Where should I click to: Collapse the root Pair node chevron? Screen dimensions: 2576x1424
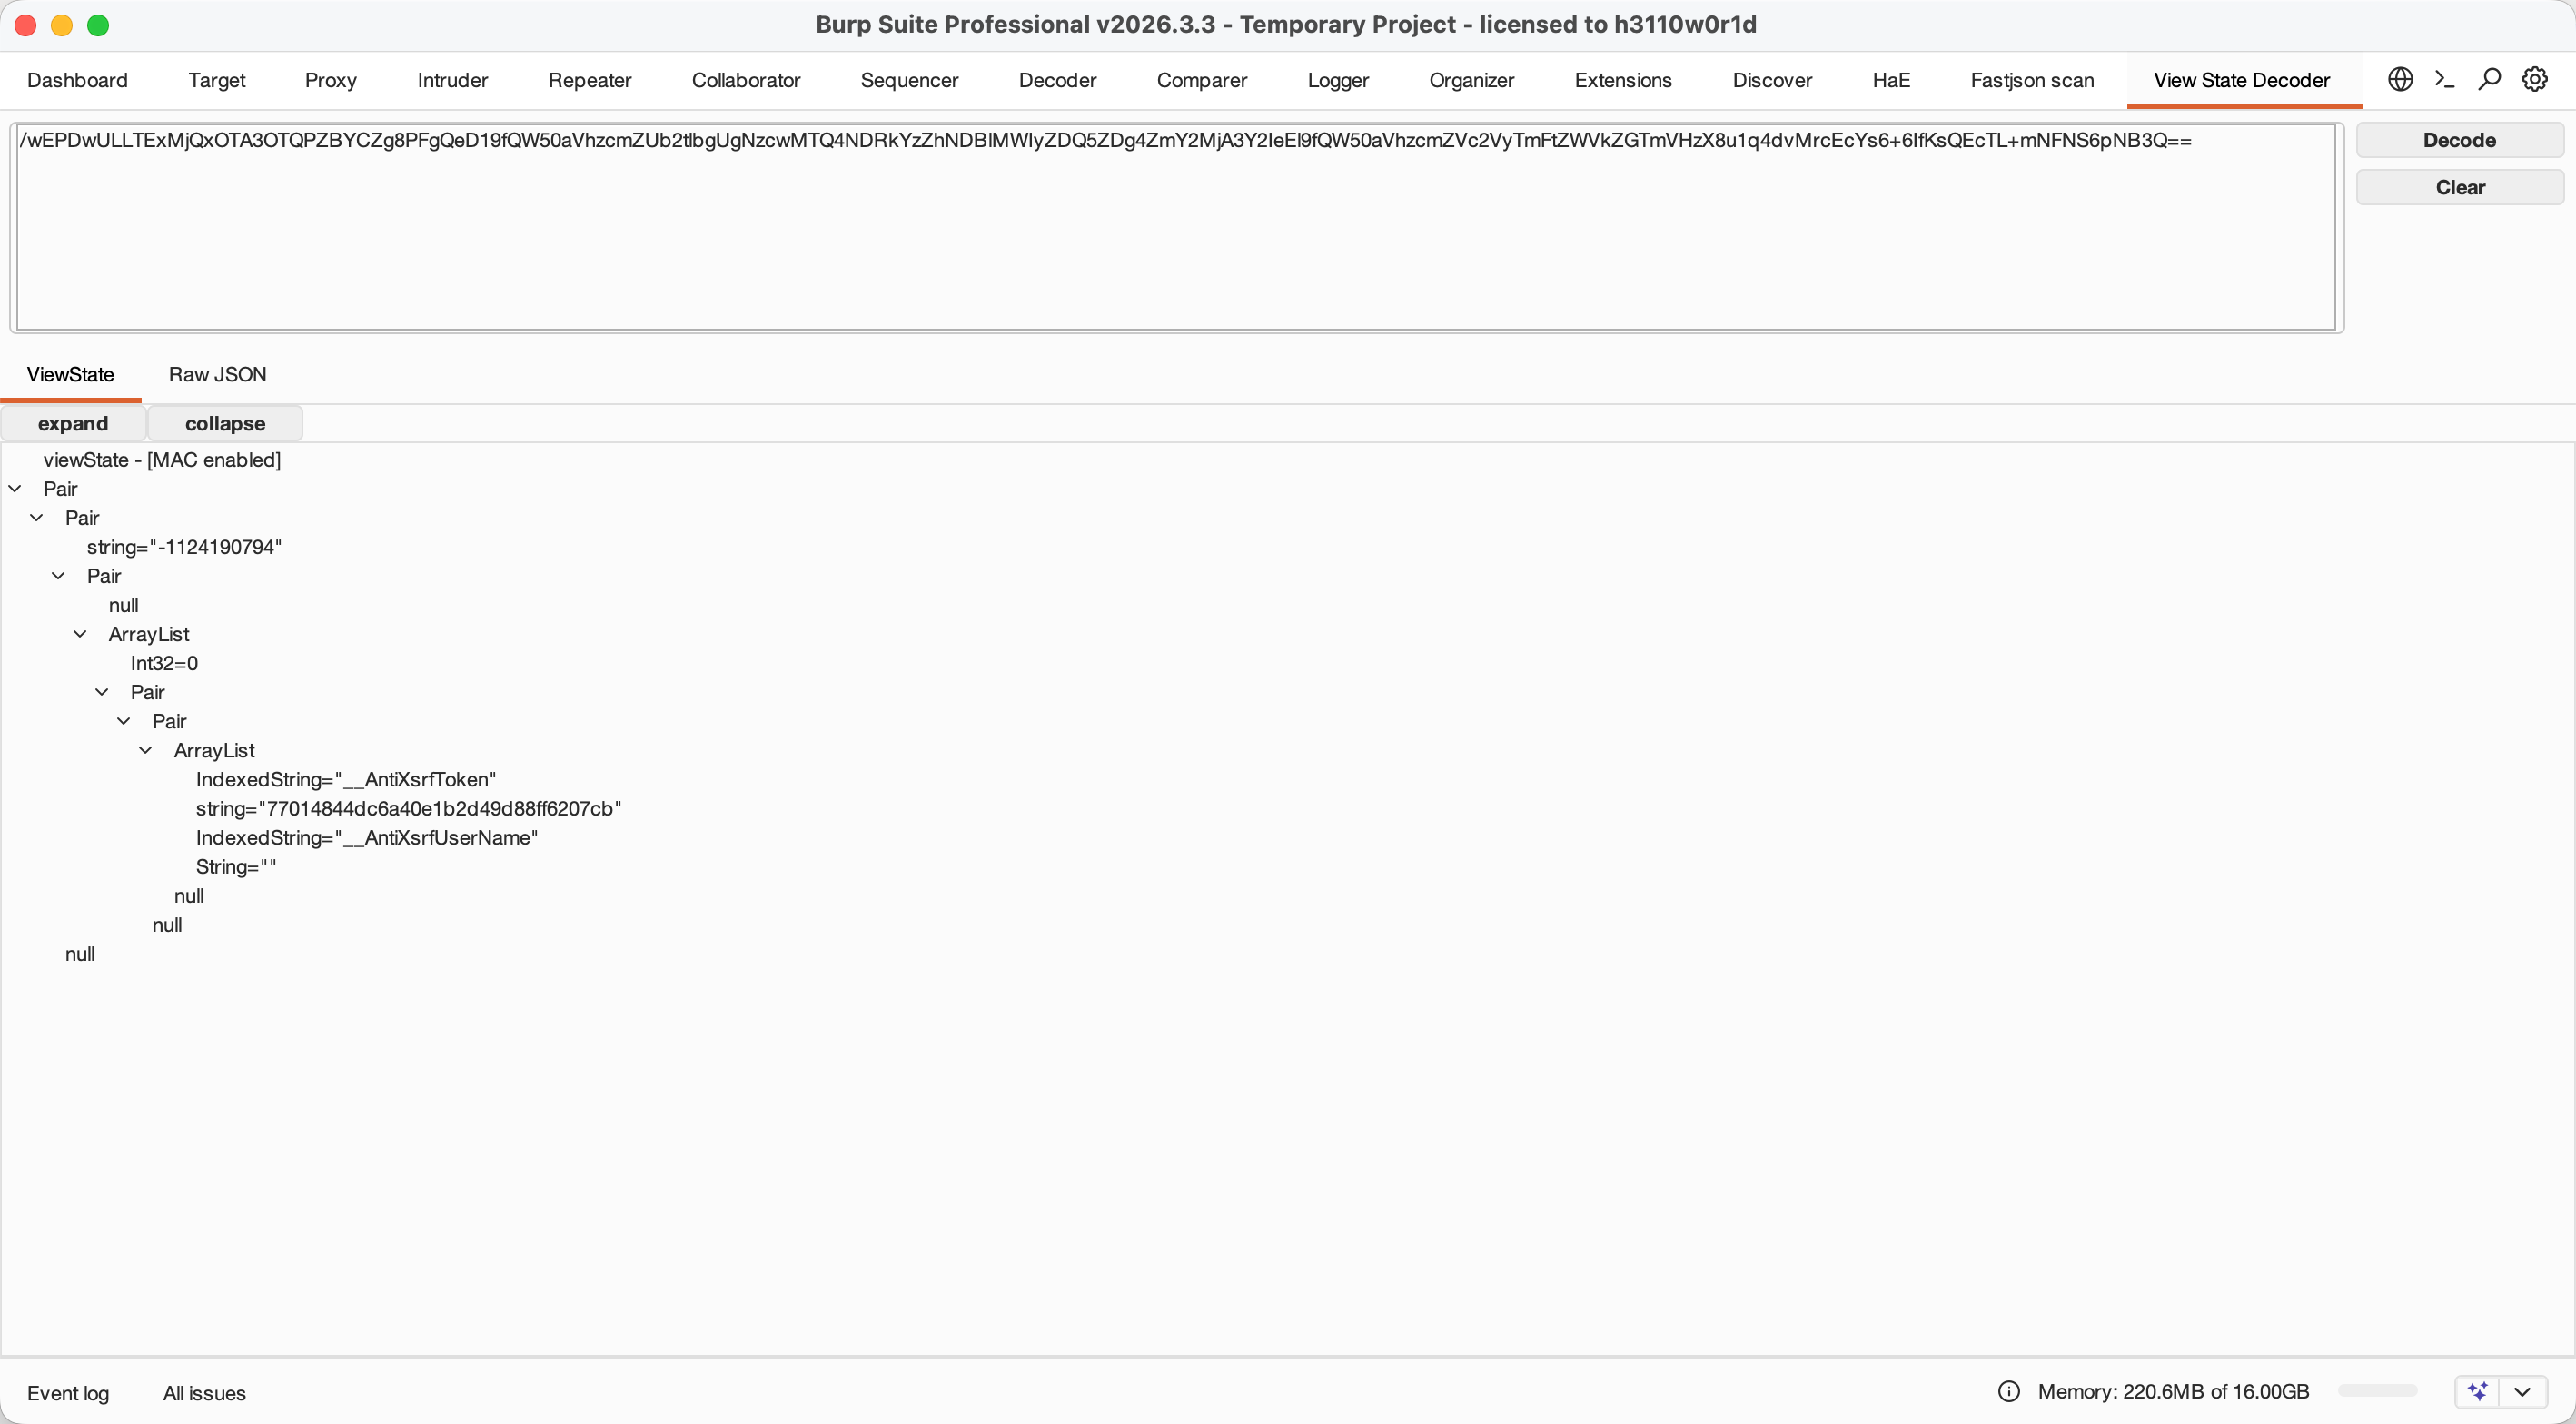15,489
